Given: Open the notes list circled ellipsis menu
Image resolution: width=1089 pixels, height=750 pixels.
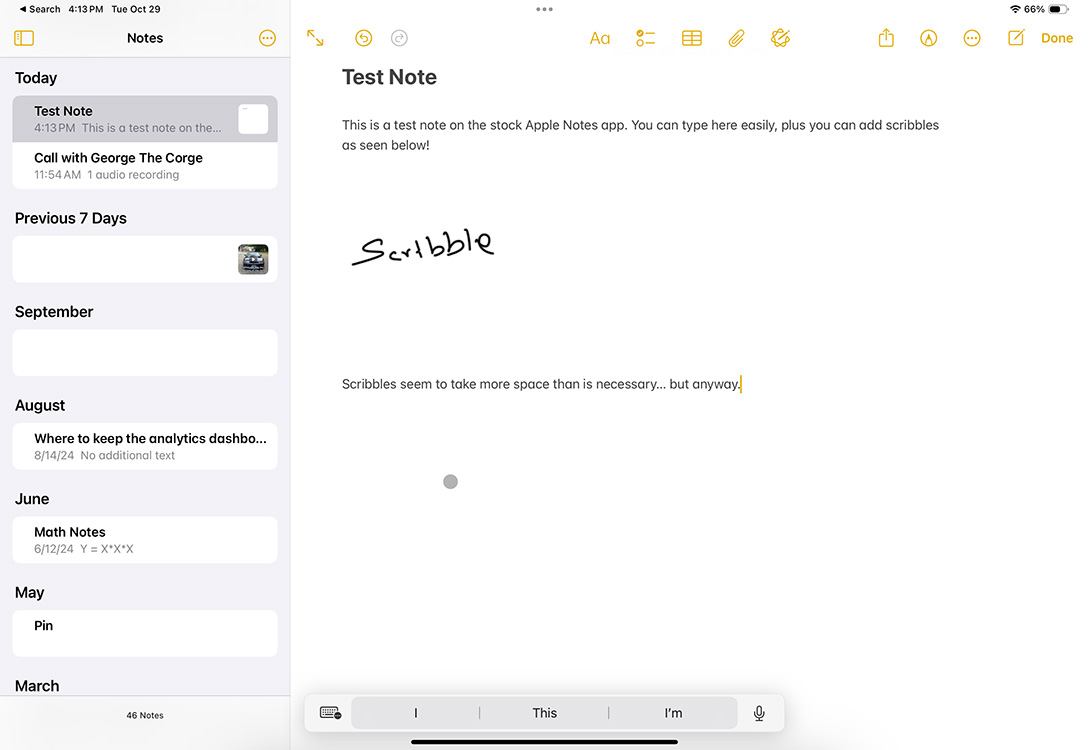Looking at the screenshot, I should pos(267,37).
